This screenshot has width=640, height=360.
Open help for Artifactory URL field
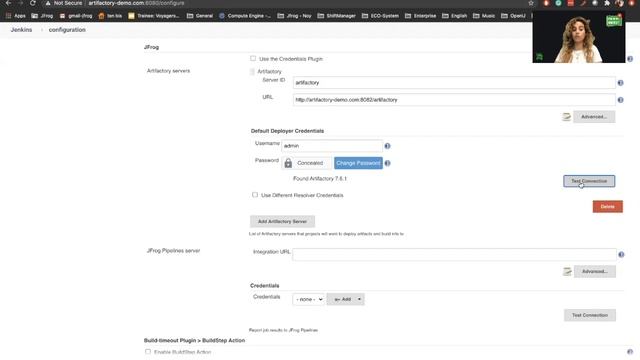pos(620,100)
